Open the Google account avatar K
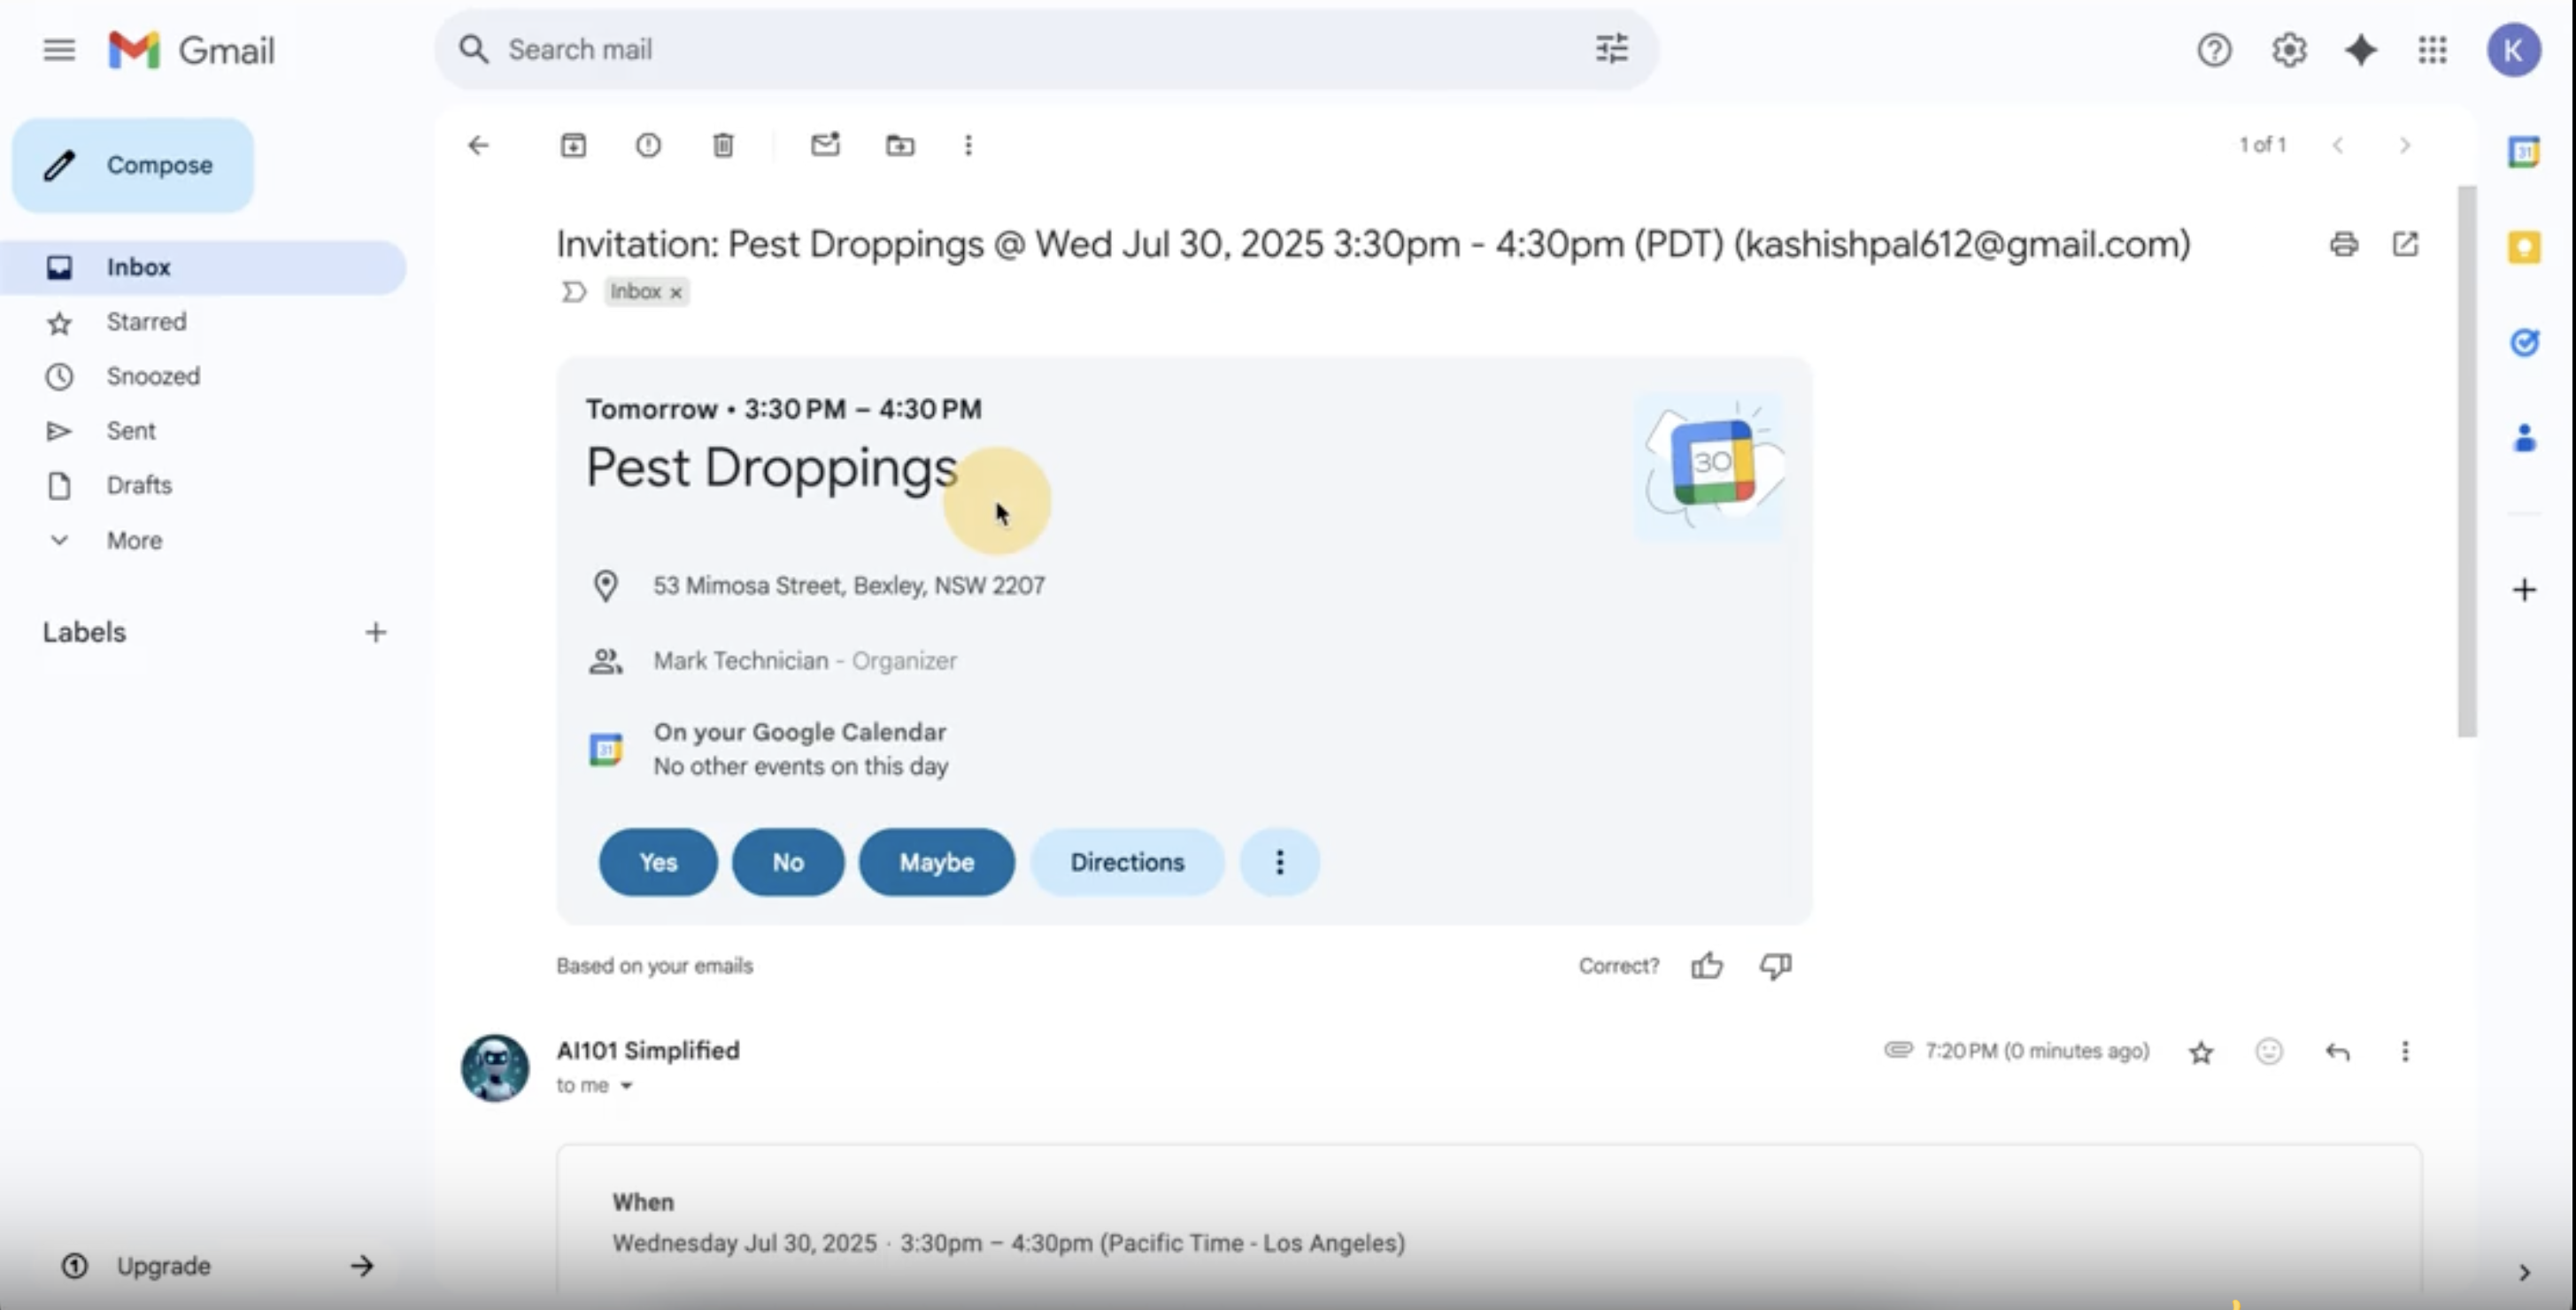 [x=2514, y=50]
